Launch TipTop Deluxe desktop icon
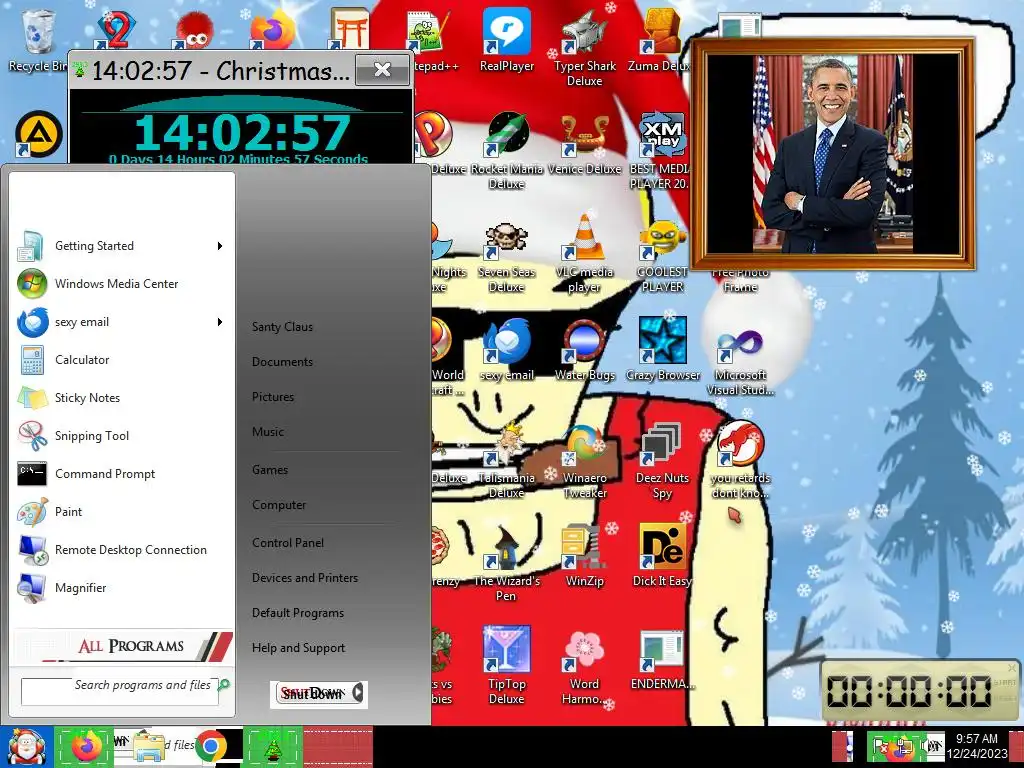Image resolution: width=1024 pixels, height=768 pixels. [x=507, y=665]
